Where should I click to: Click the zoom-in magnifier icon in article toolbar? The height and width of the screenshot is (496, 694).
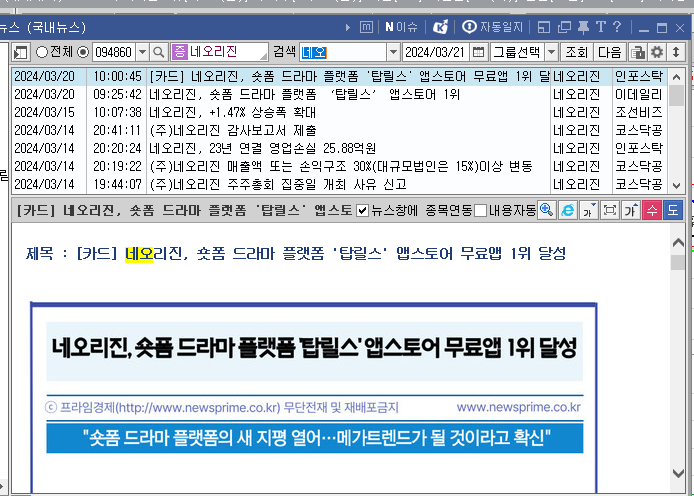click(547, 210)
